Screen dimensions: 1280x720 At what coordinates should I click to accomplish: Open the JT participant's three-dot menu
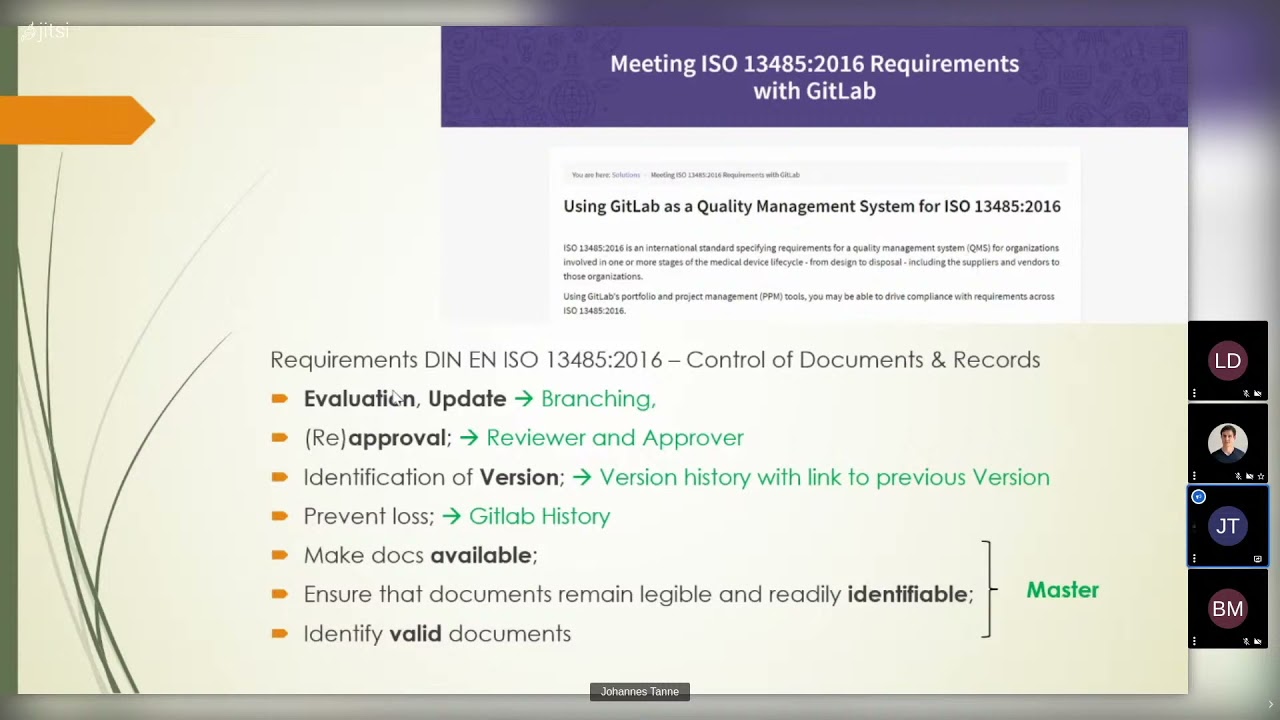[1194, 559]
